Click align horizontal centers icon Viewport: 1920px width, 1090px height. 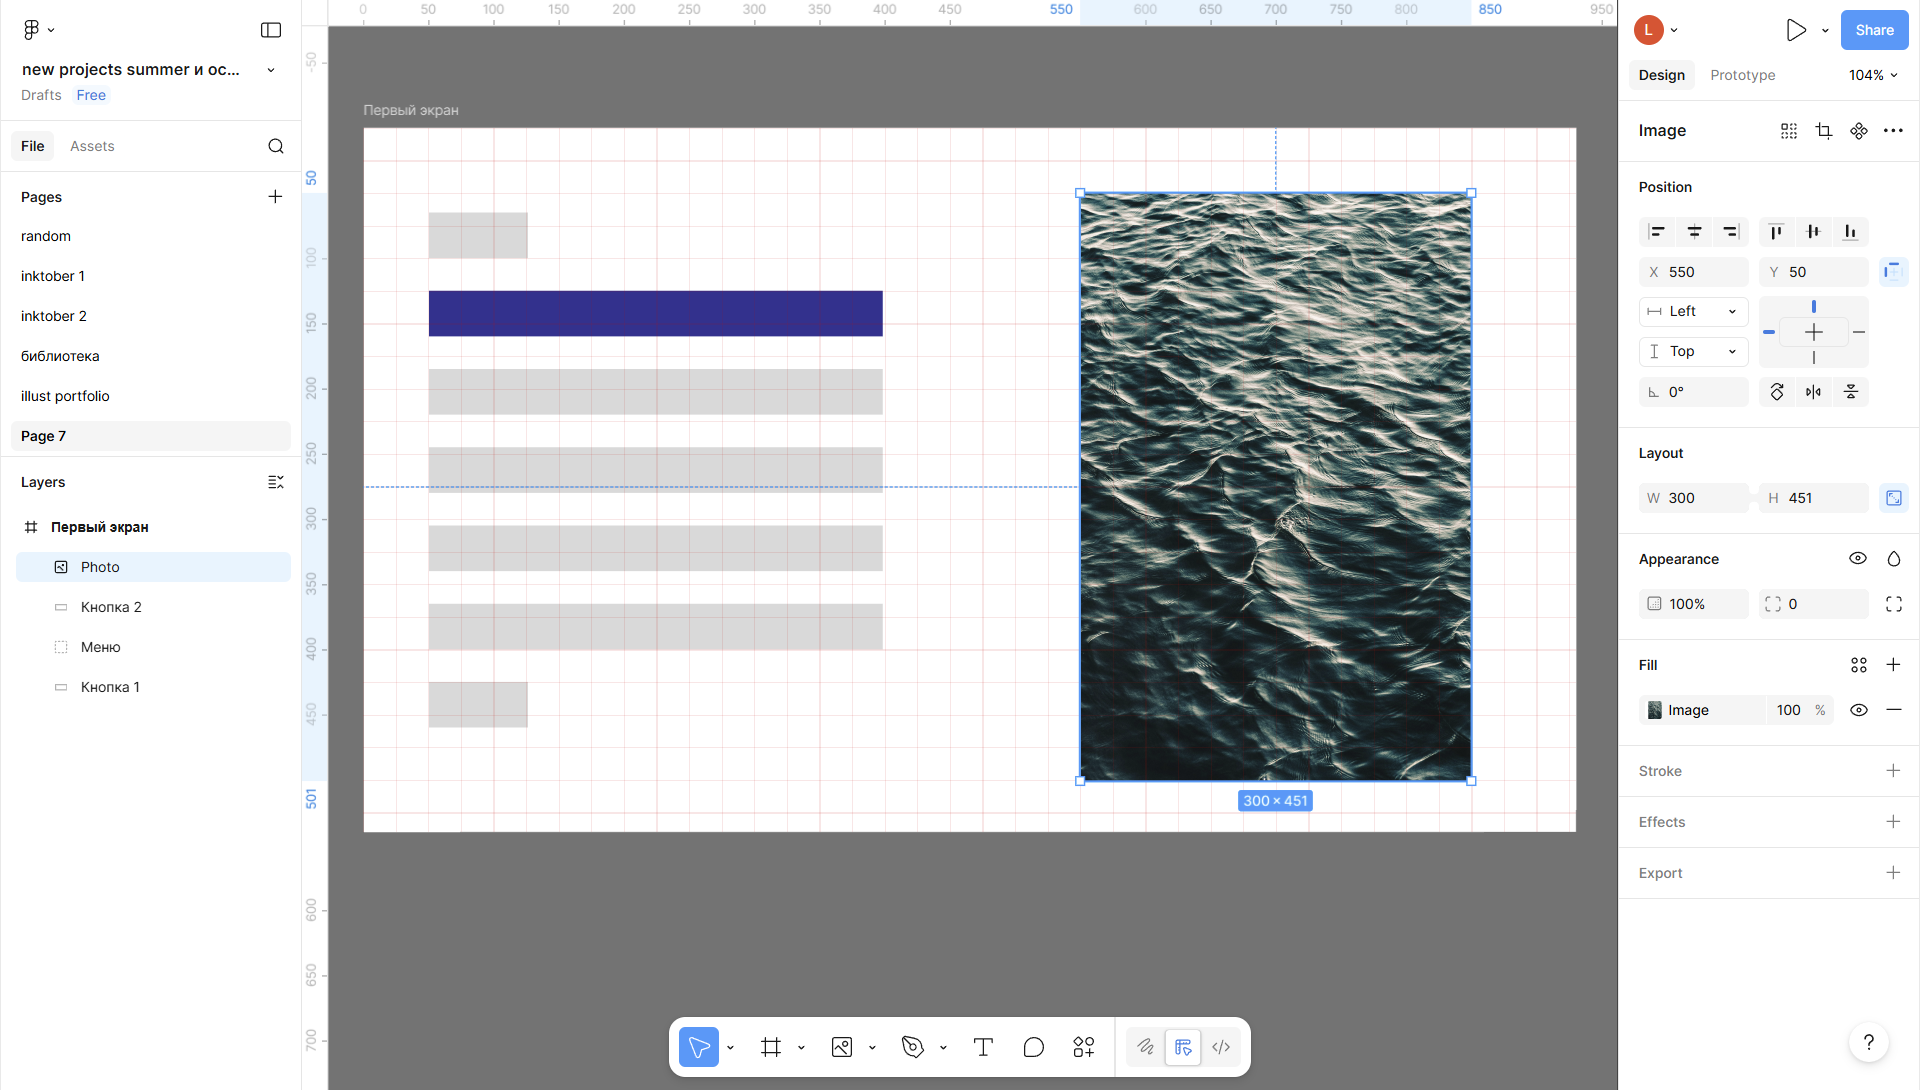click(1694, 232)
